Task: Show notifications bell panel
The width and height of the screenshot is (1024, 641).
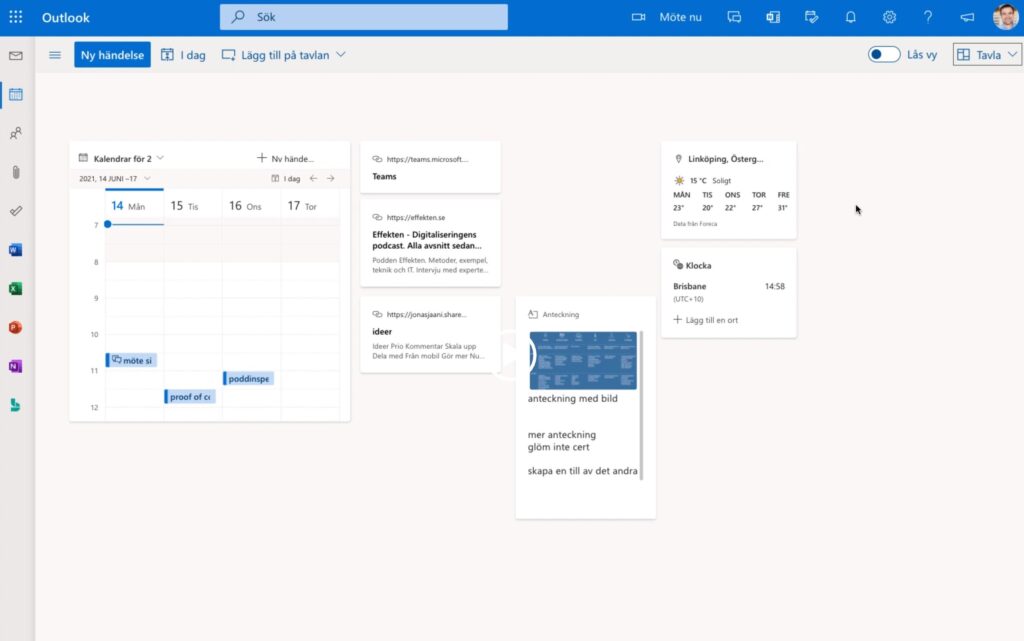Action: click(851, 17)
